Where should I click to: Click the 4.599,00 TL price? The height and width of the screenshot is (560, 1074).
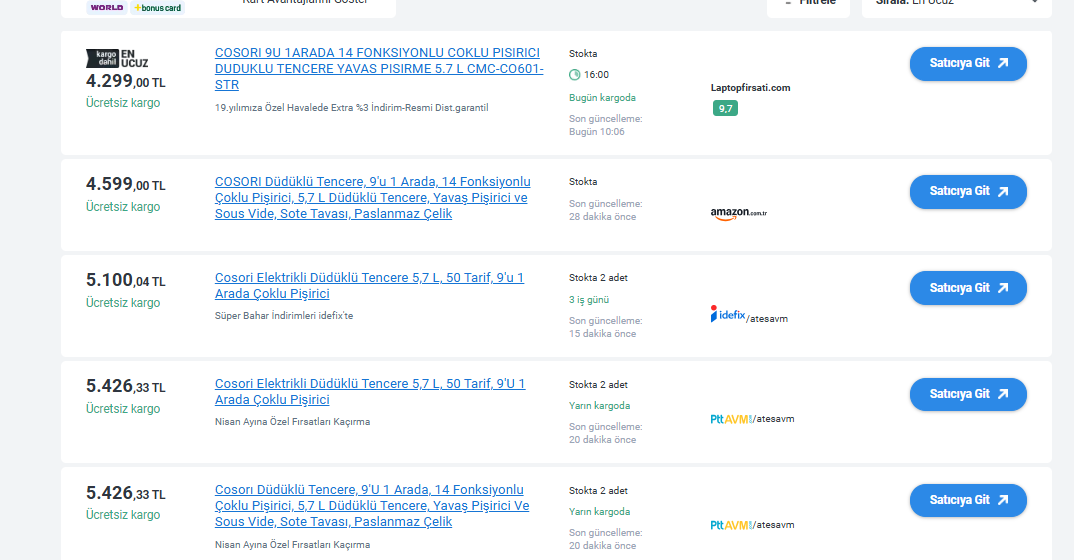(125, 184)
